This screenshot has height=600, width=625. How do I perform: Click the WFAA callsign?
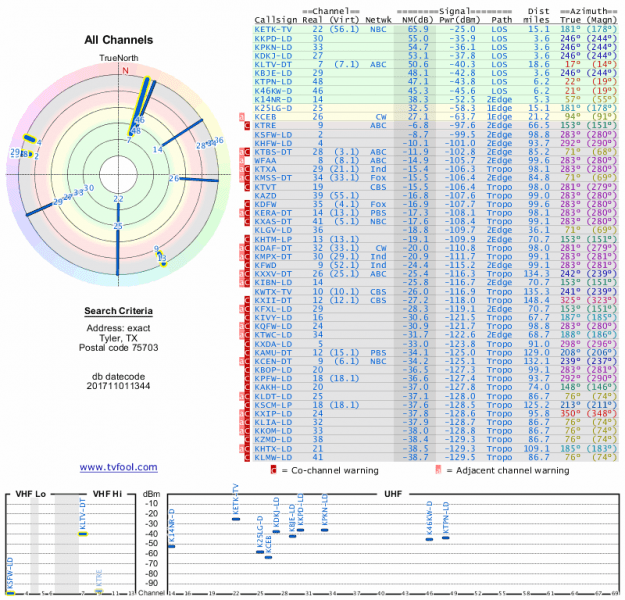[265, 161]
